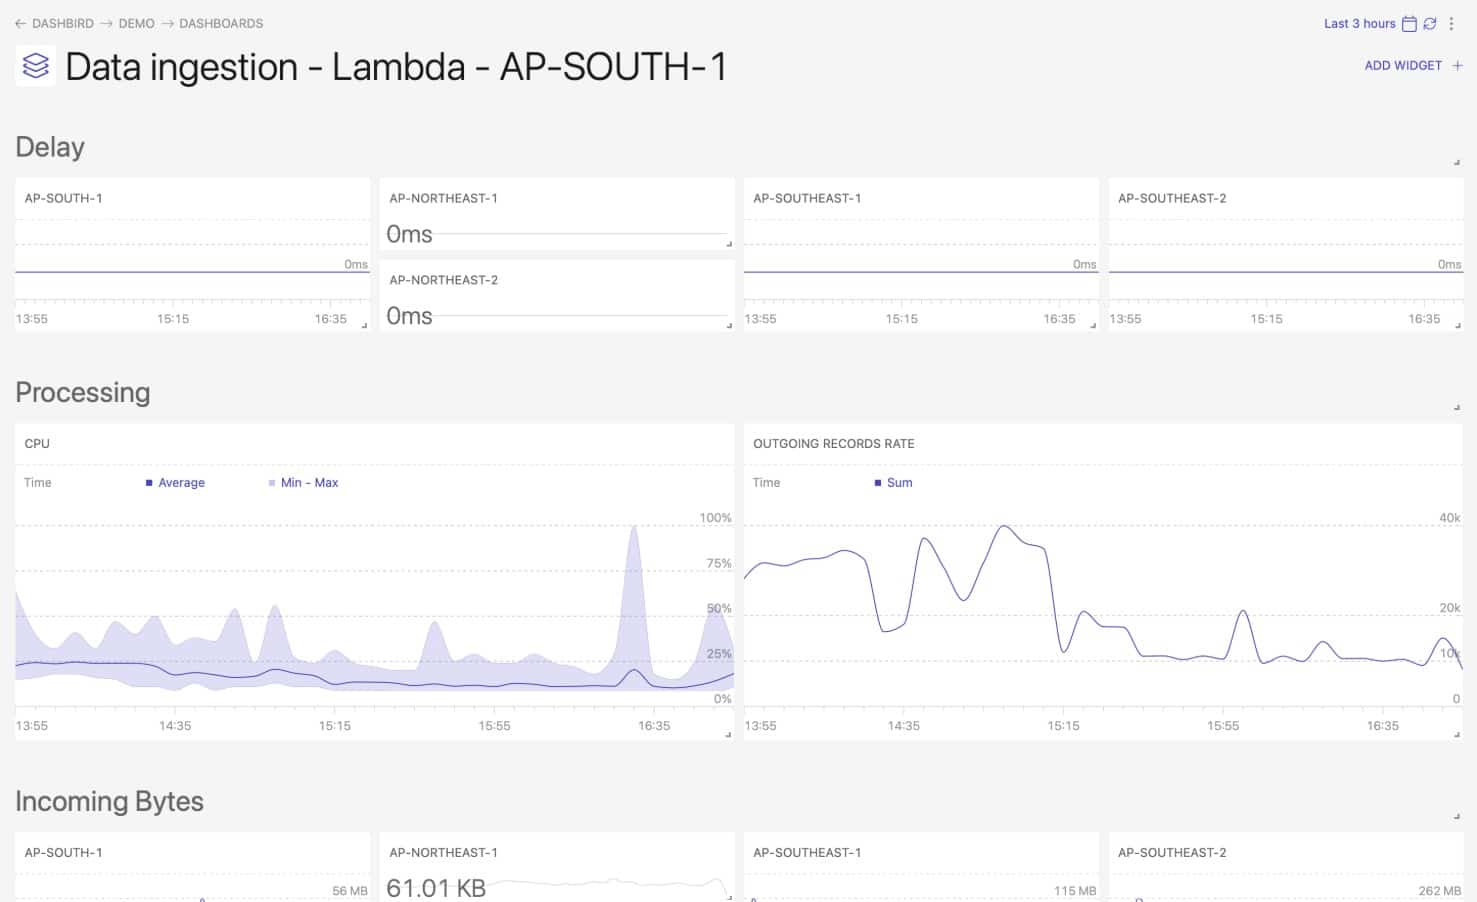1477x902 pixels.
Task: Click the layers dashboard icon beside title
Action: point(35,66)
